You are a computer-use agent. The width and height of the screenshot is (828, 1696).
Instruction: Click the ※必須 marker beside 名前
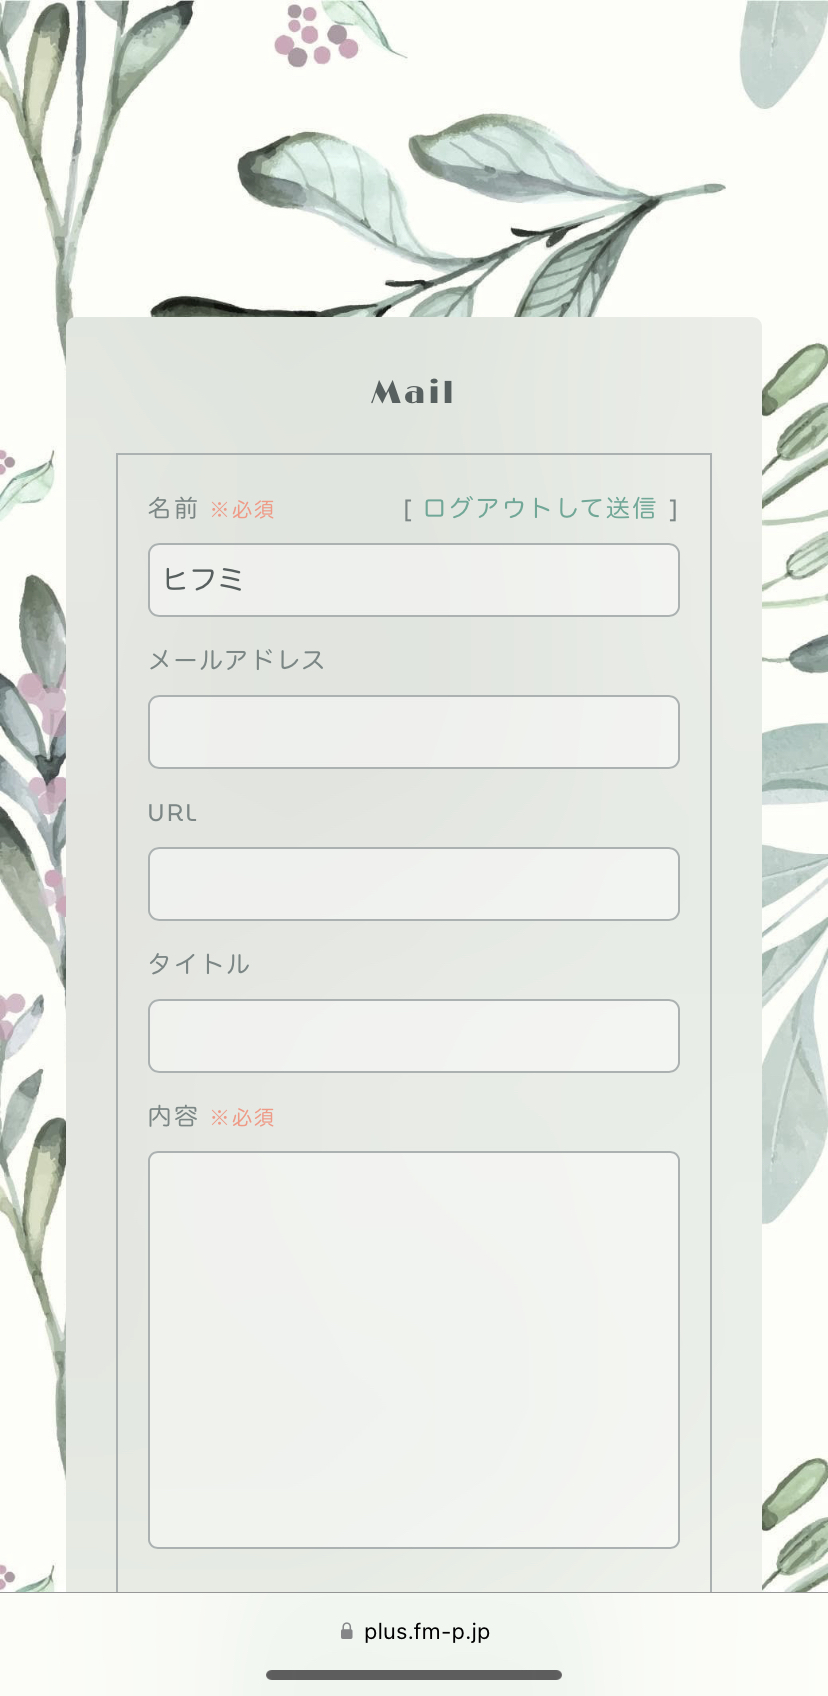[242, 510]
